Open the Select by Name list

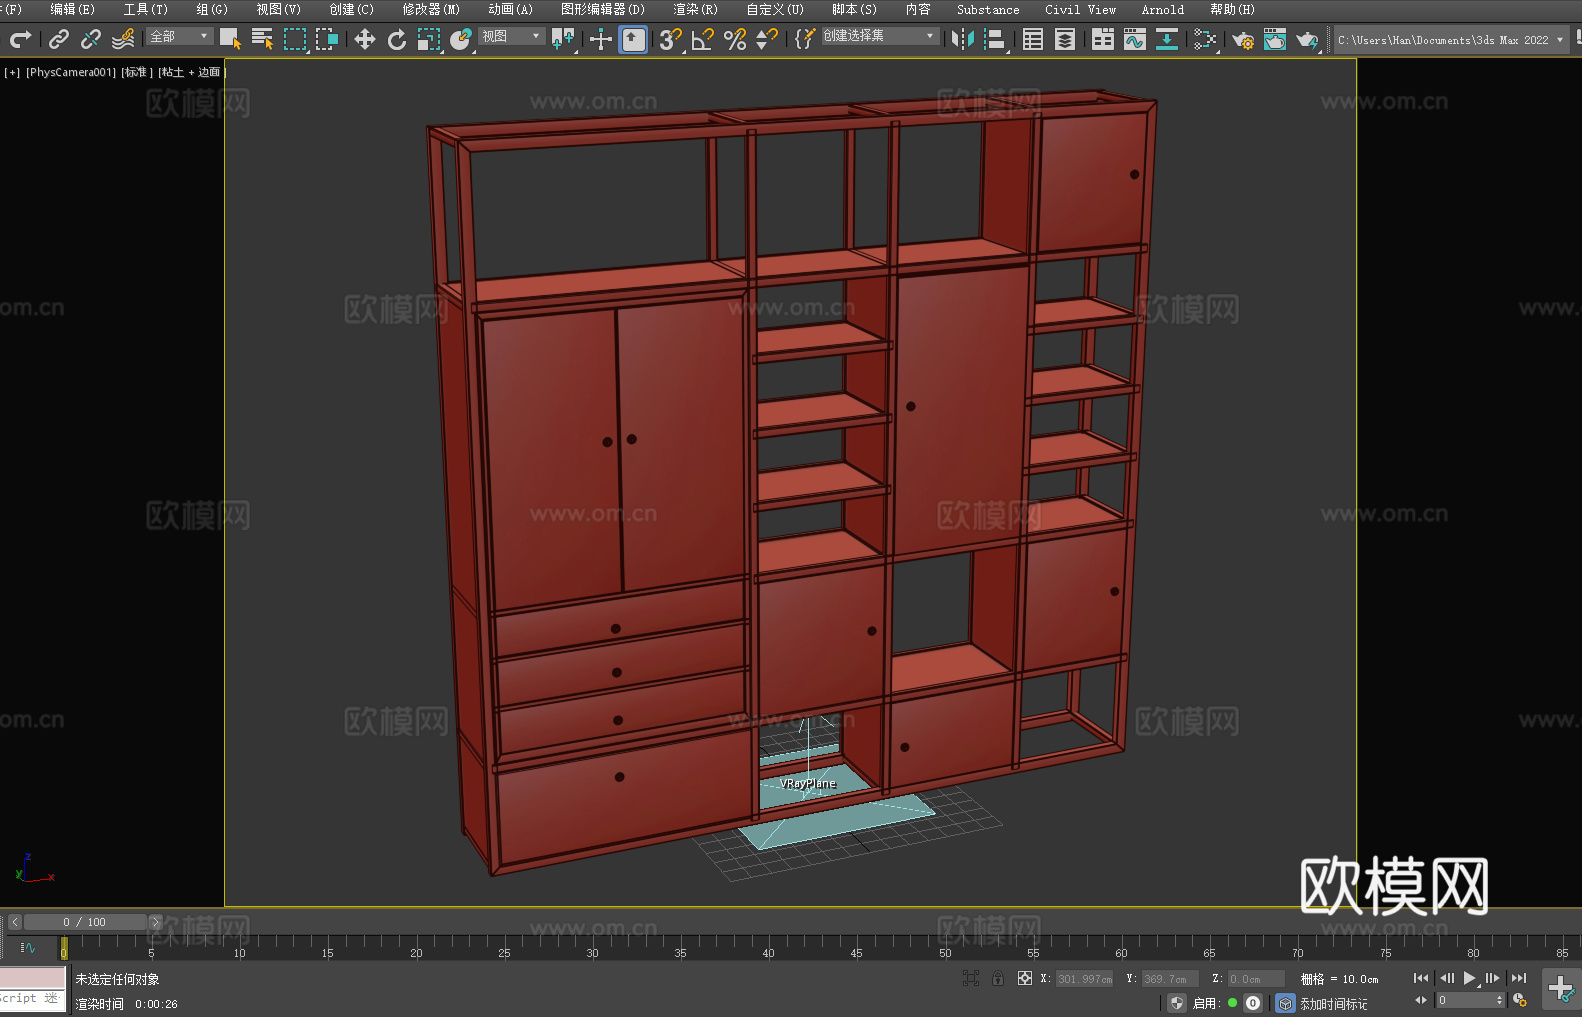tap(263, 39)
